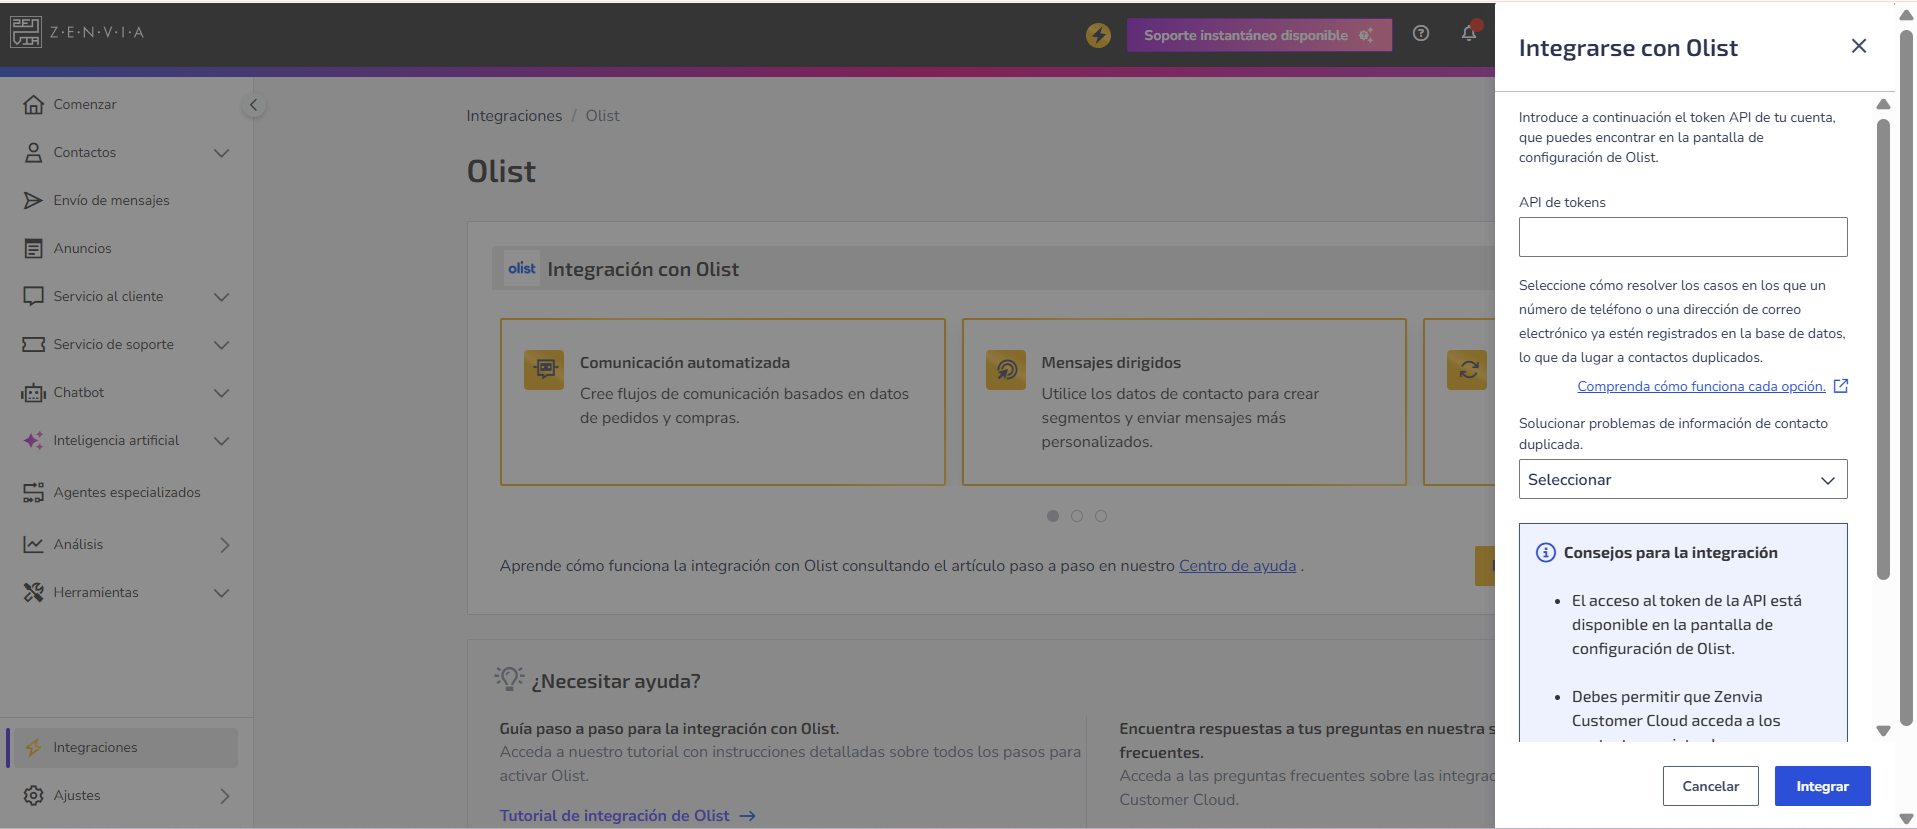
Task: Click the Comunicación automatizada card icon
Action: coord(544,369)
